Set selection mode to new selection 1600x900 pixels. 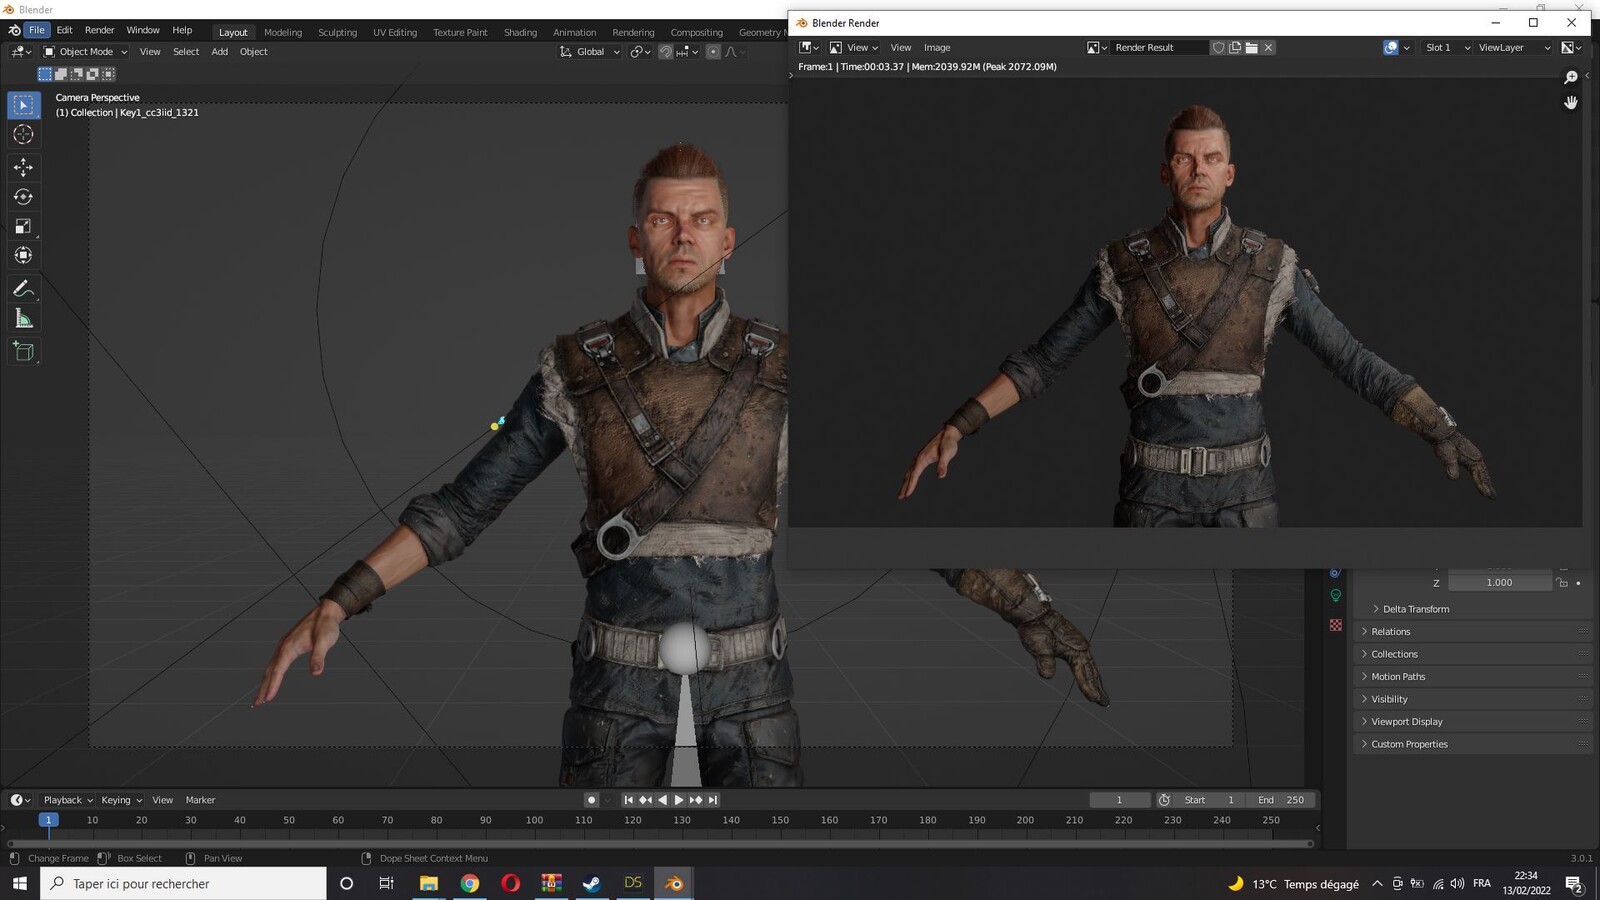[44, 74]
